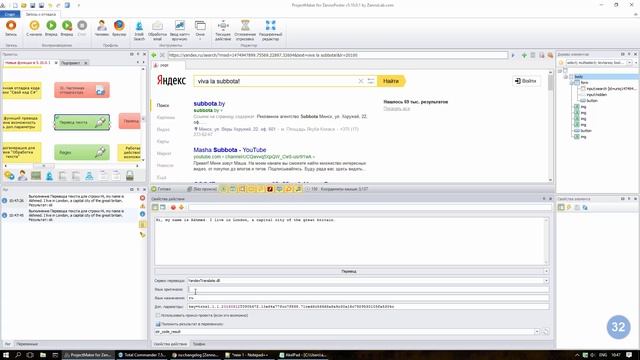Viewport: 640px width, 360px height.
Task: Open the Intelli Search tool
Action: coord(139,30)
